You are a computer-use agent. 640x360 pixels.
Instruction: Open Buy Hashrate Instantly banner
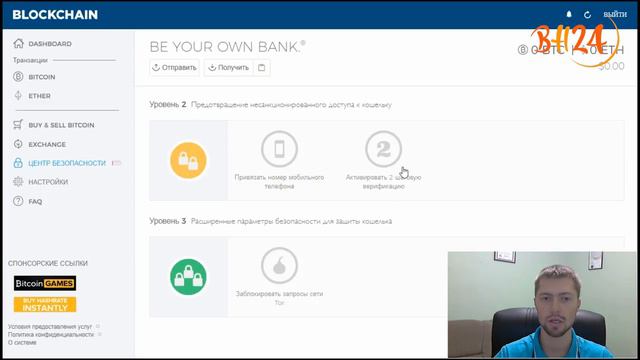[x=45, y=304]
